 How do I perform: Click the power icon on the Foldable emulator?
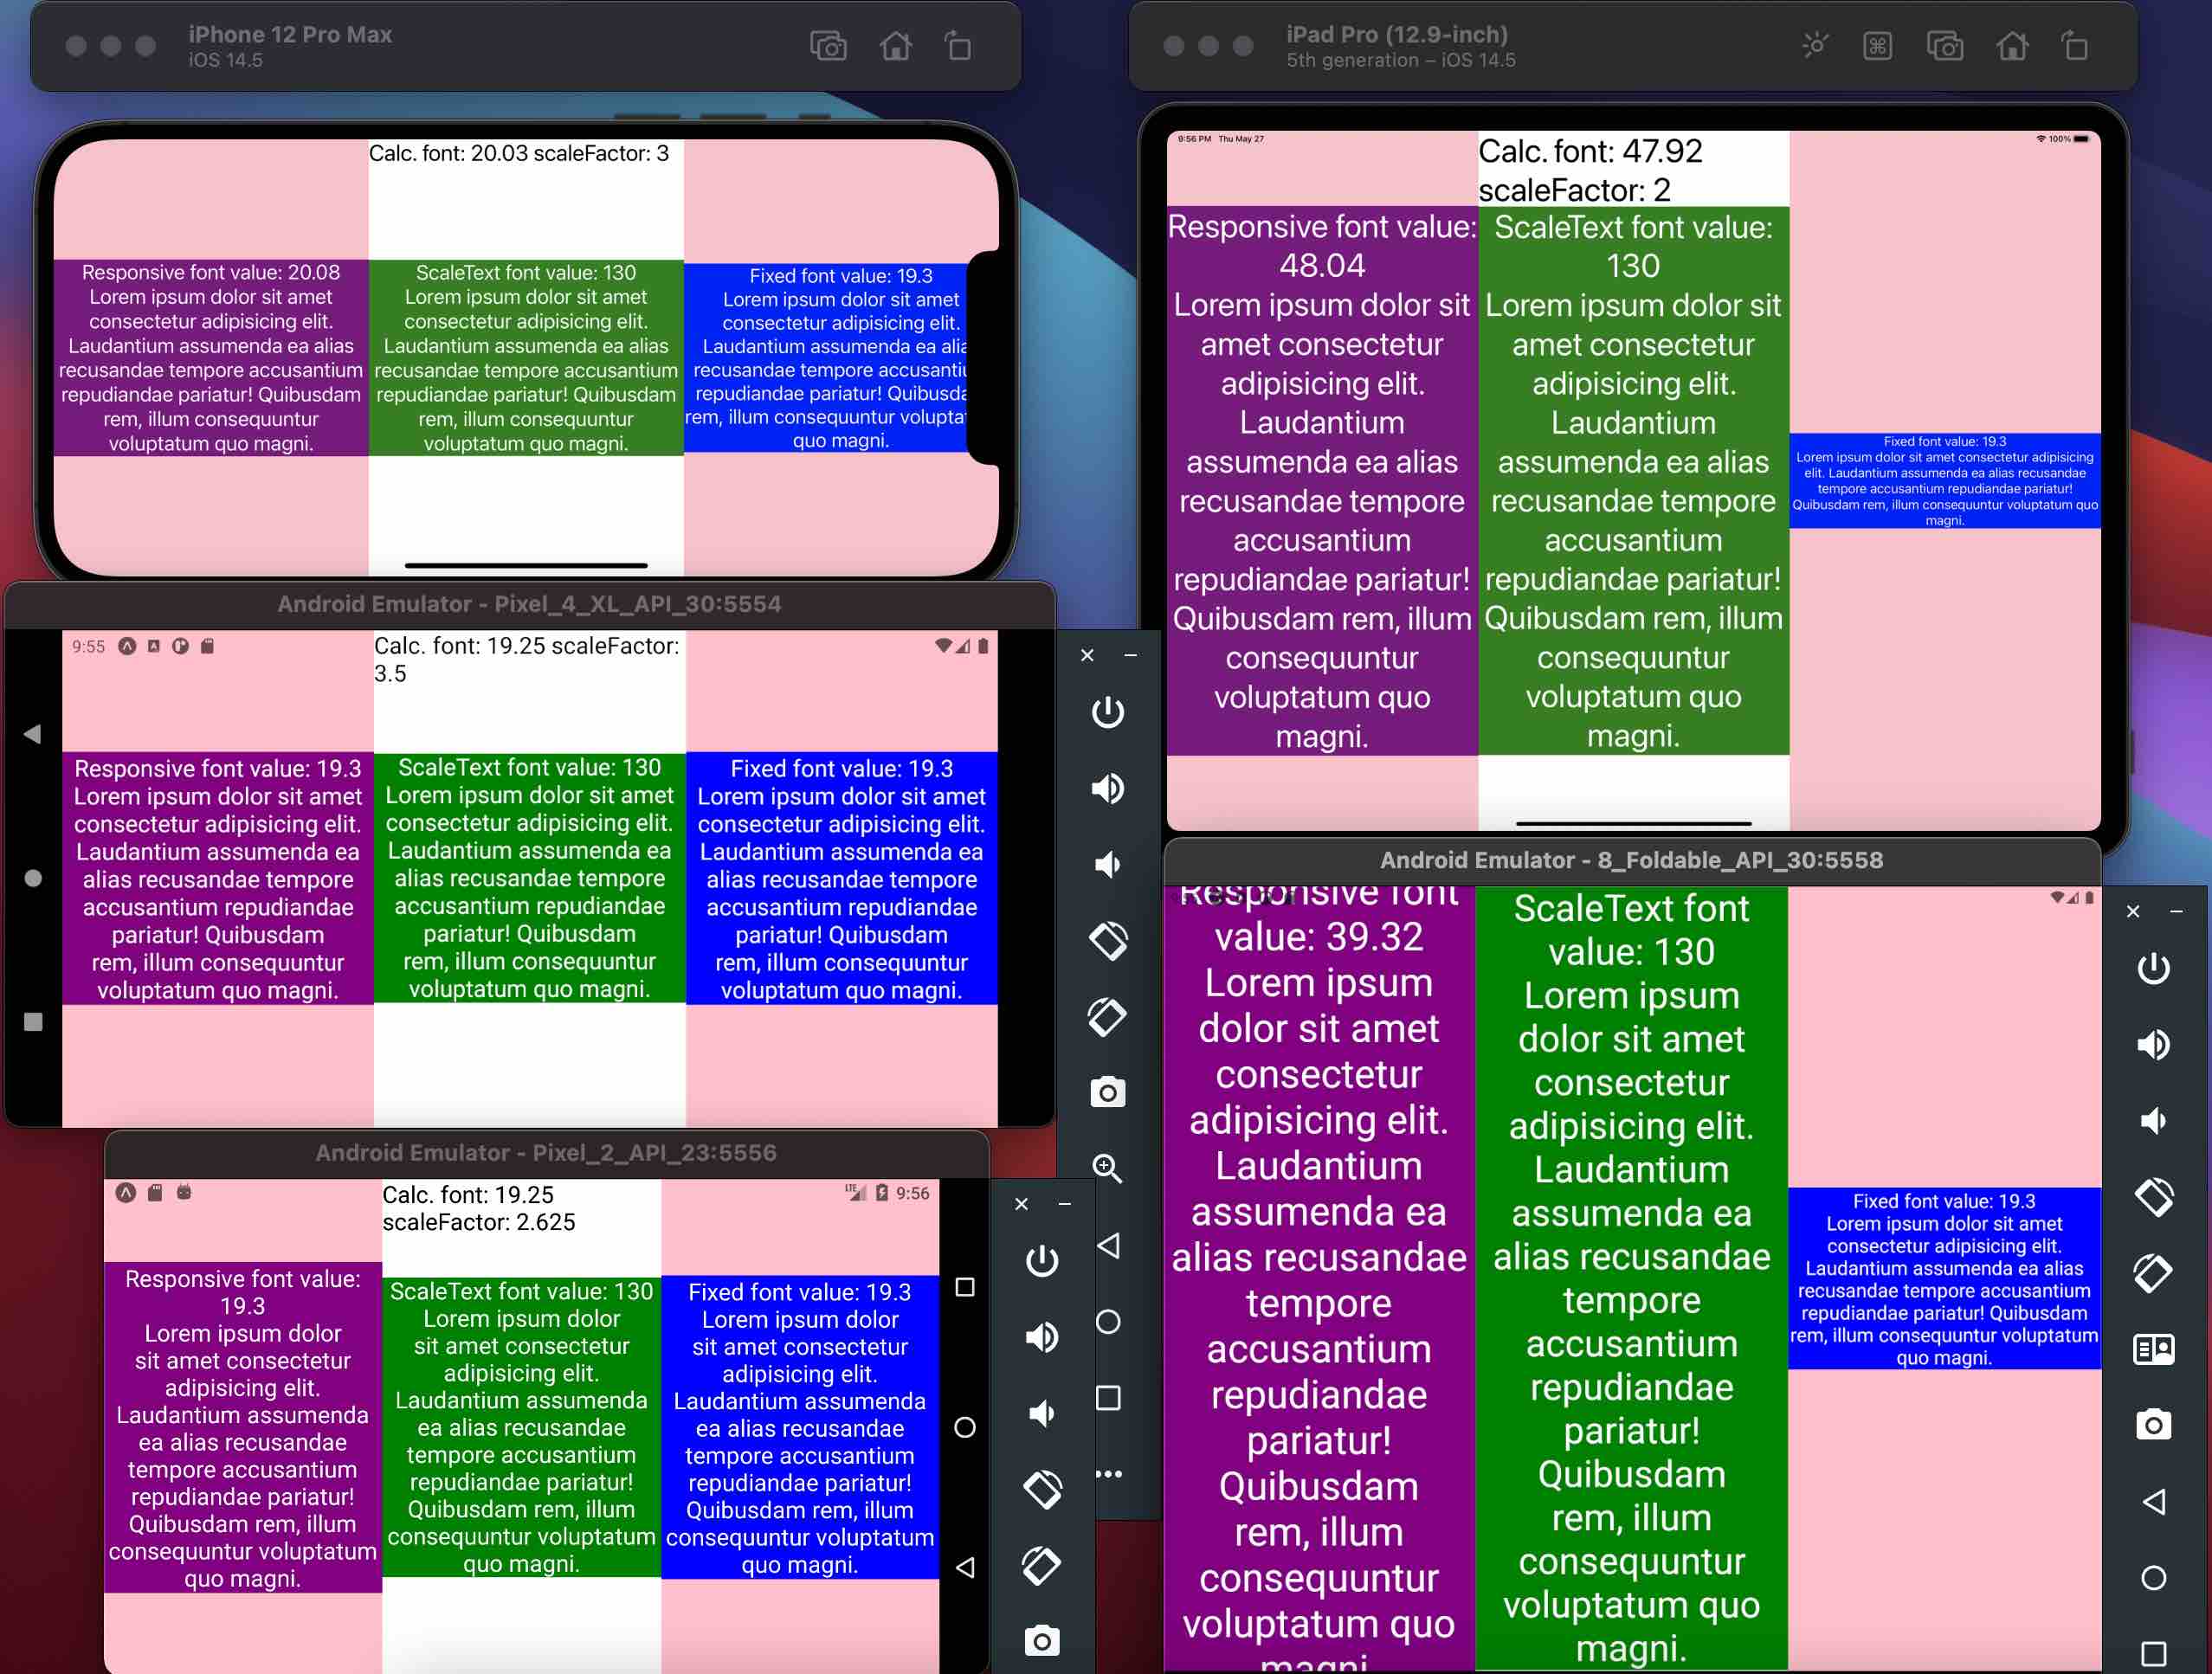point(2153,969)
